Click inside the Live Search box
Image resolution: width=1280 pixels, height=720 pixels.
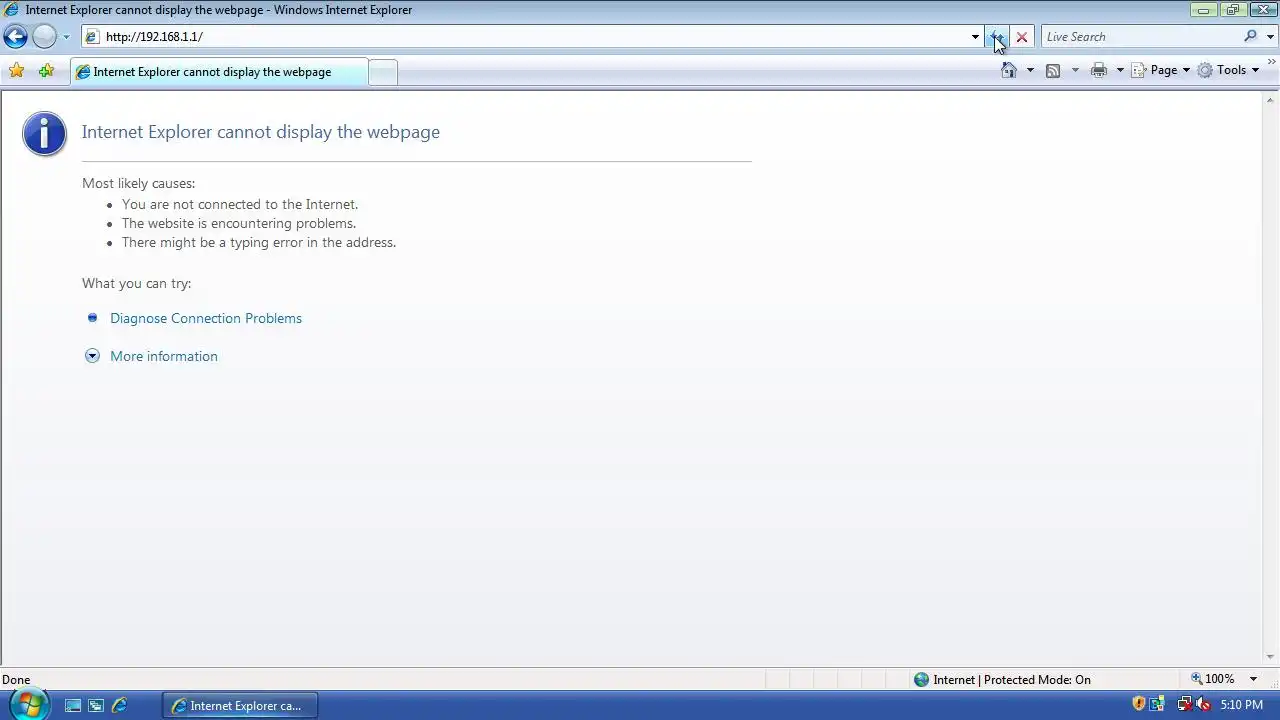[1140, 37]
